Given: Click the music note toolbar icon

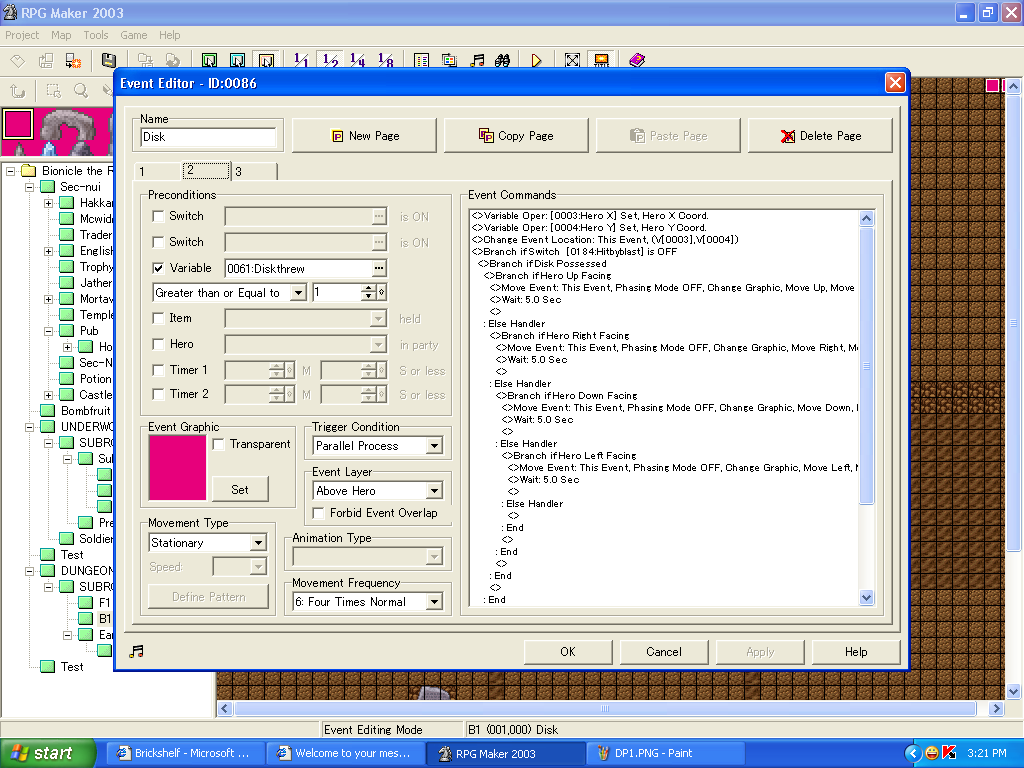Looking at the screenshot, I should (478, 61).
